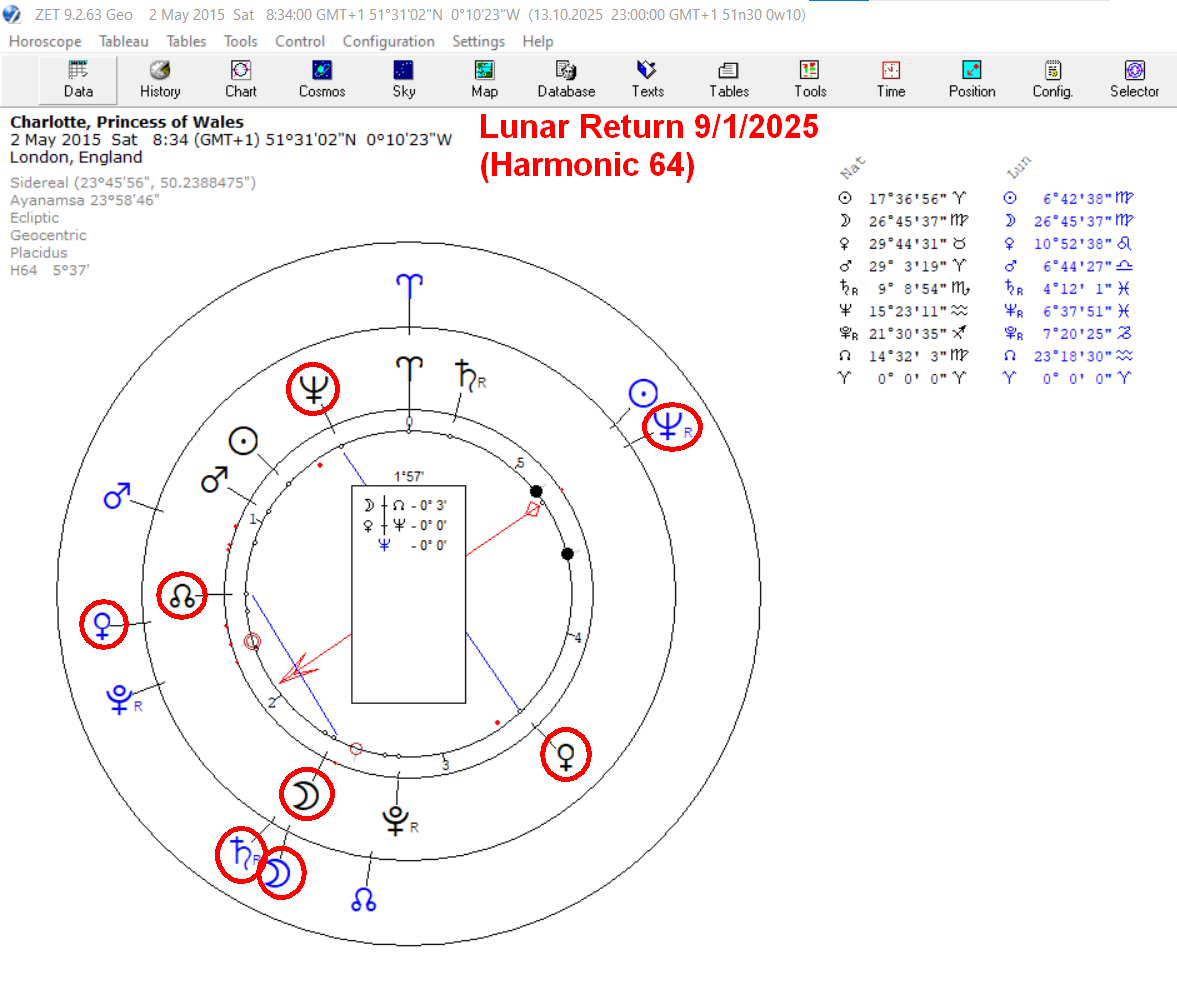1177x1001 pixels.
Task: Open the History toolbar button
Action: pos(160,80)
